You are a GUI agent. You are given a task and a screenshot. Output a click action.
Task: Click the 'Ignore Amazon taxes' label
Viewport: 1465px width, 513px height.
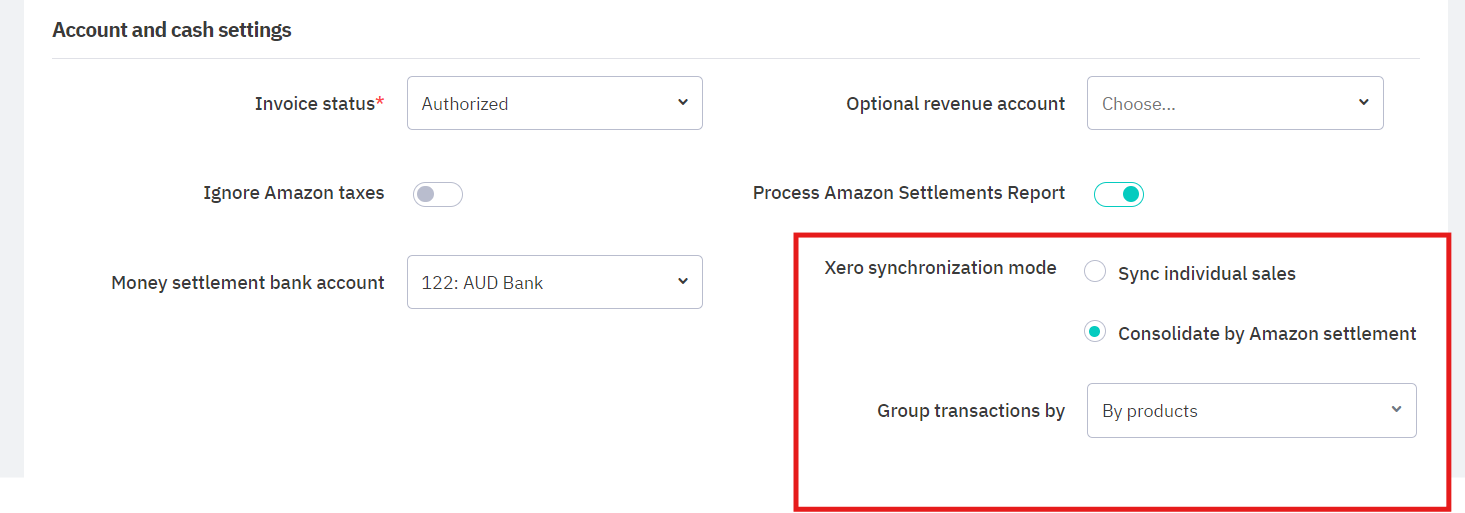coord(293,193)
